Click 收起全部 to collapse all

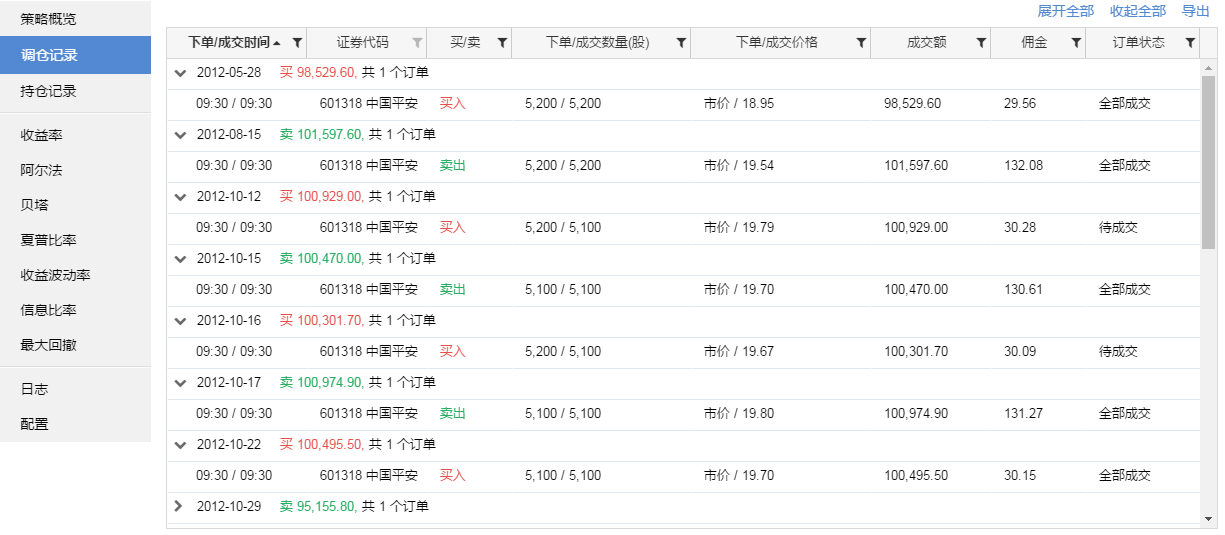(1137, 11)
